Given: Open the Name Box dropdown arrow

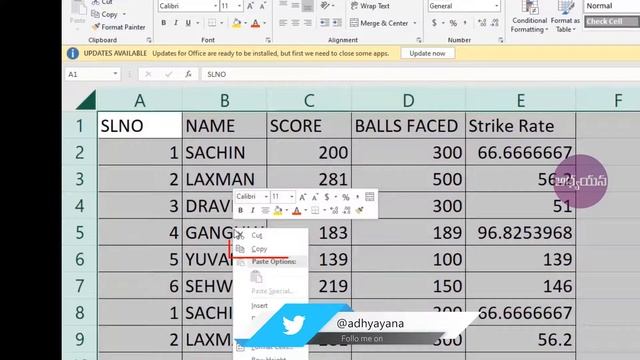Looking at the screenshot, I should click(x=116, y=74).
